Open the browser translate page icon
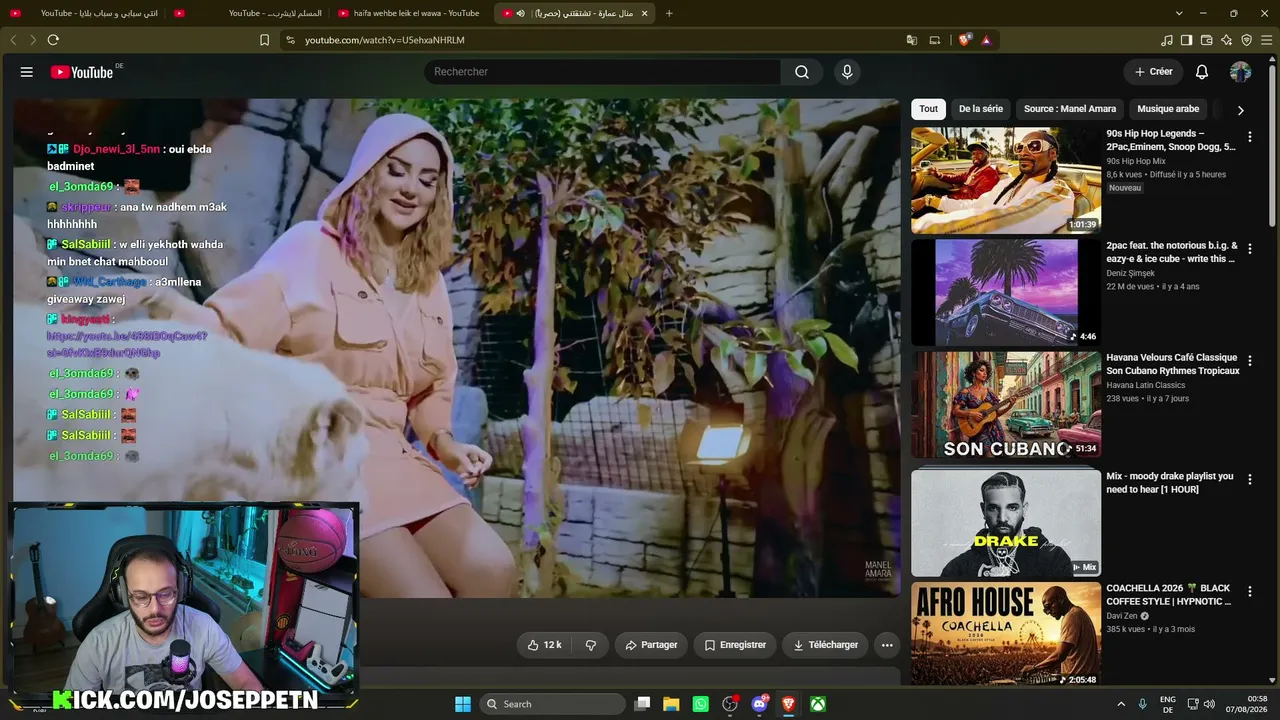The height and width of the screenshot is (720, 1280). click(x=912, y=40)
